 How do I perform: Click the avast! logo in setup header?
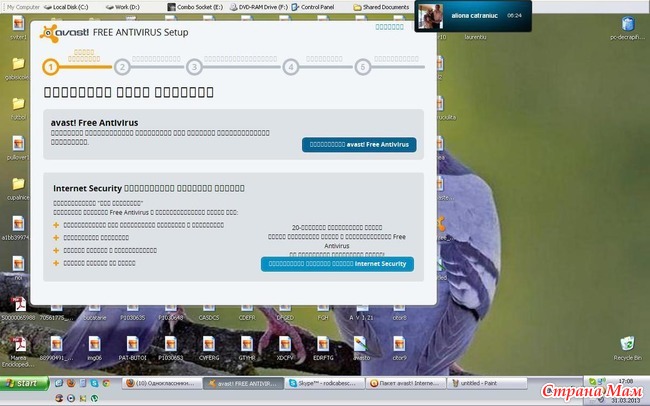64,32
